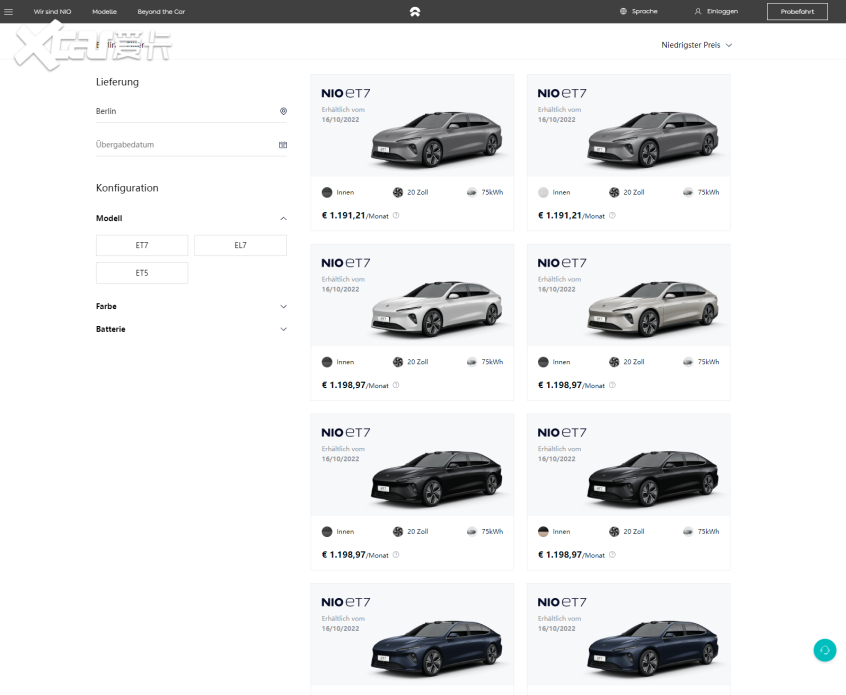Click 75kWh battery icon on first grey ET7
This screenshot has width=846, height=695.
(x=472, y=193)
